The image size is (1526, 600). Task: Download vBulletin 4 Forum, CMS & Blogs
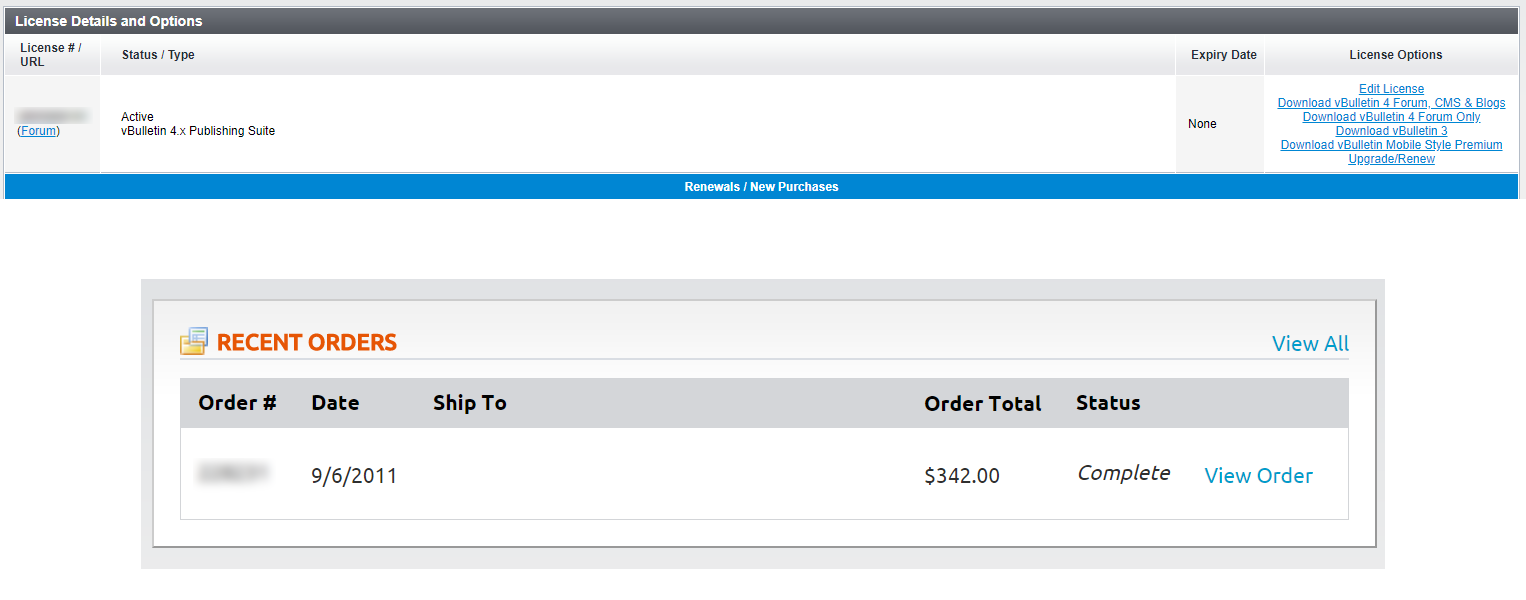tap(1391, 103)
